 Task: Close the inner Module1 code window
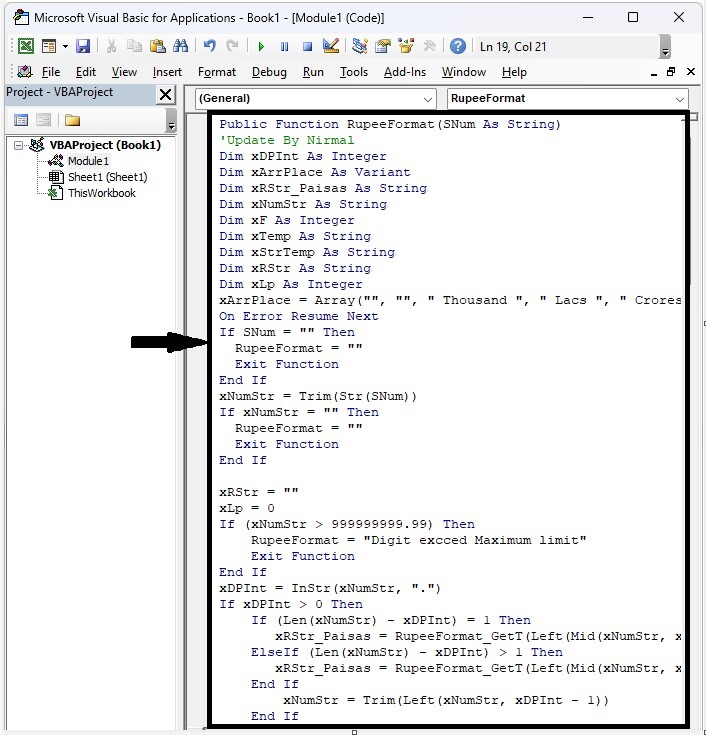(x=691, y=72)
